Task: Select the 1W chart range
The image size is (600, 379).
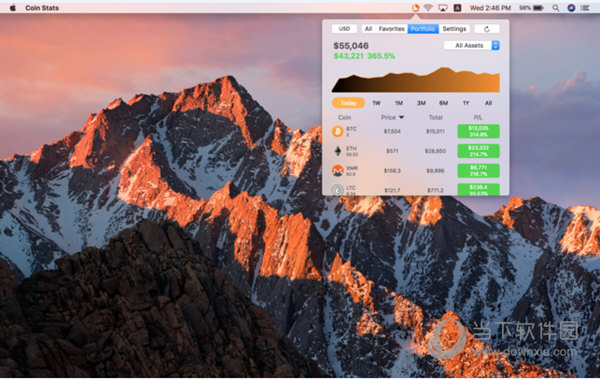Action: click(377, 103)
